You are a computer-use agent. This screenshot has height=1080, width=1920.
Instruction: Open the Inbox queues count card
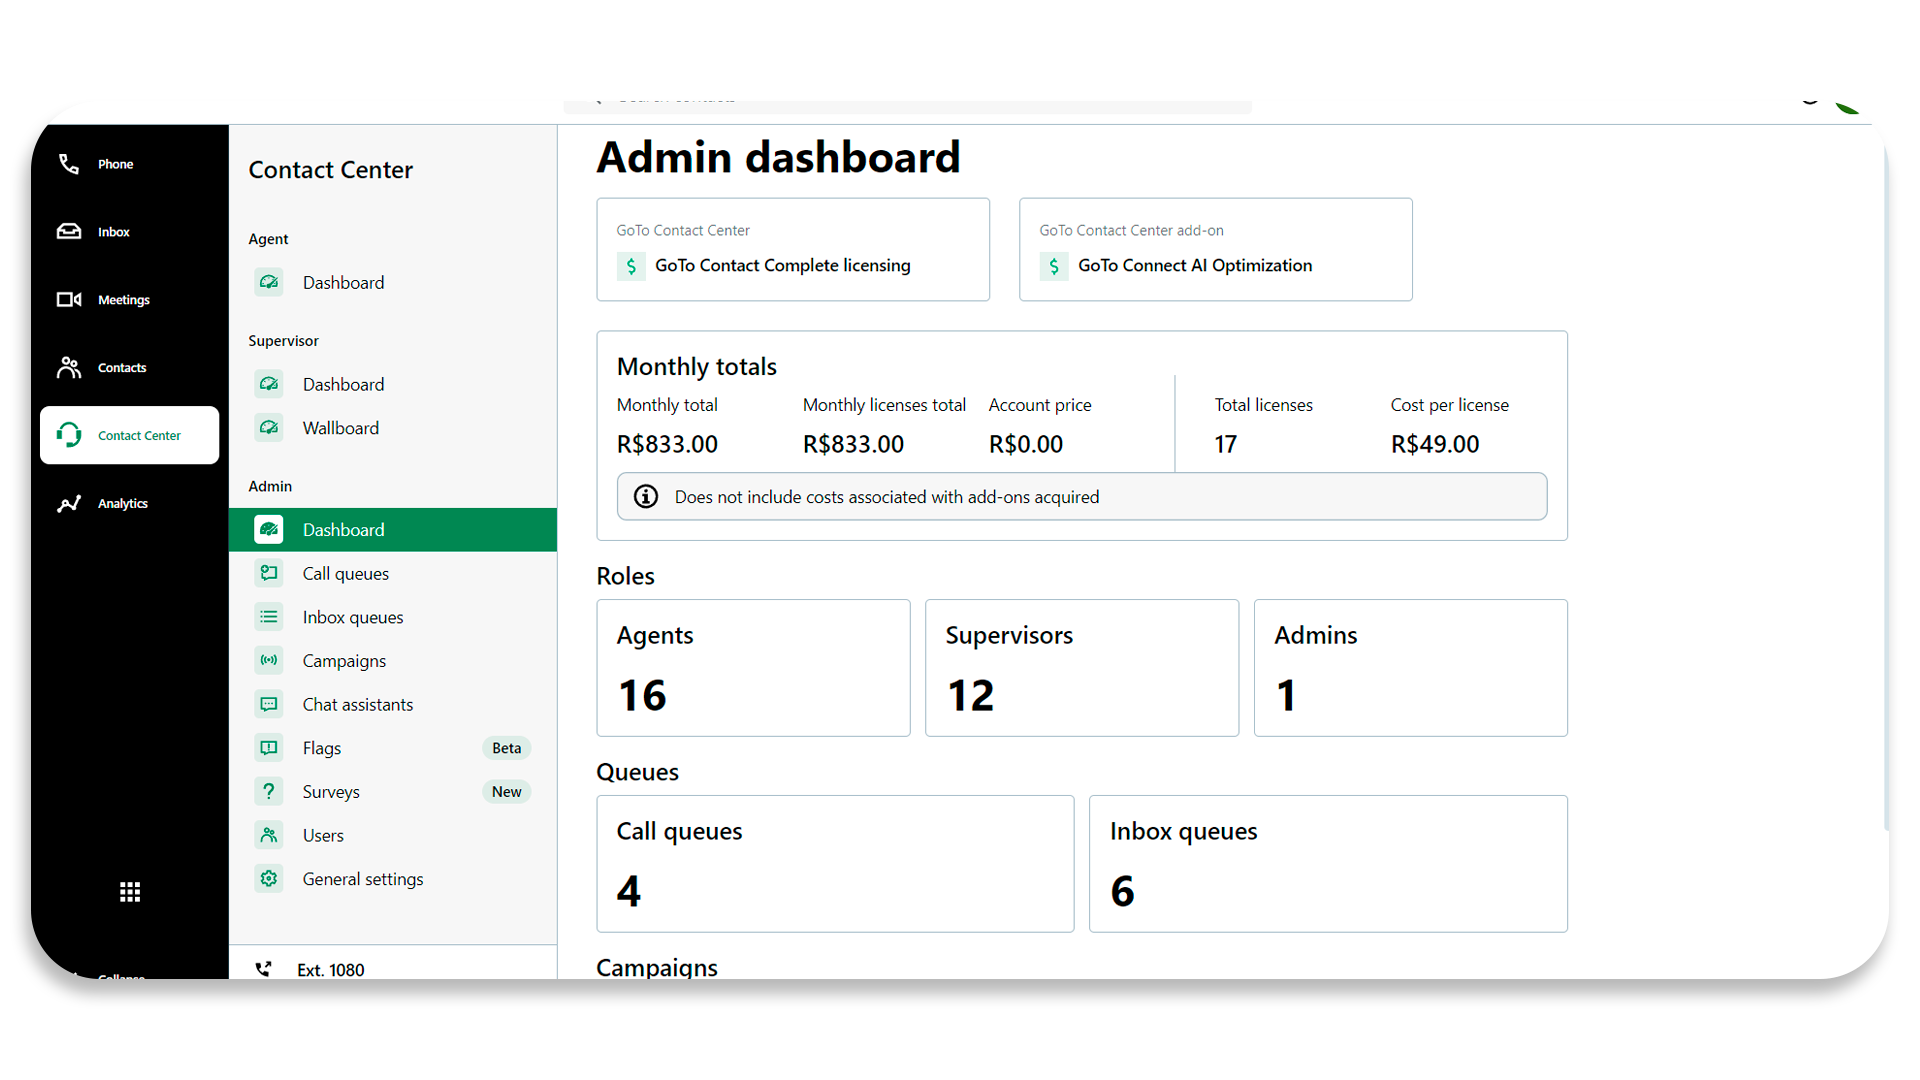(x=1328, y=864)
